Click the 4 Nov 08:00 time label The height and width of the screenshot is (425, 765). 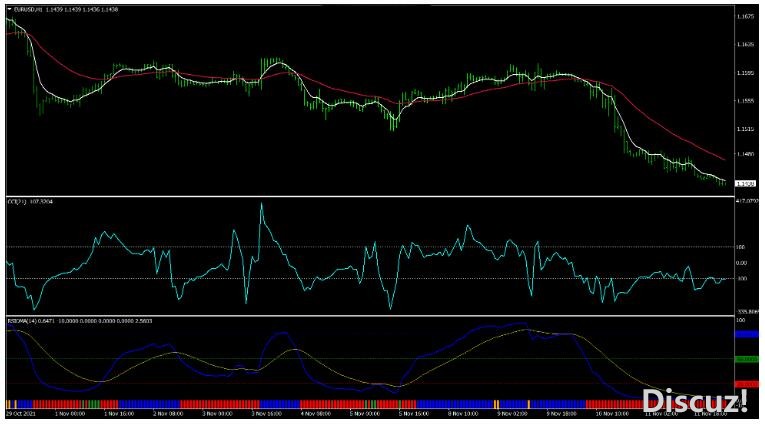point(316,414)
